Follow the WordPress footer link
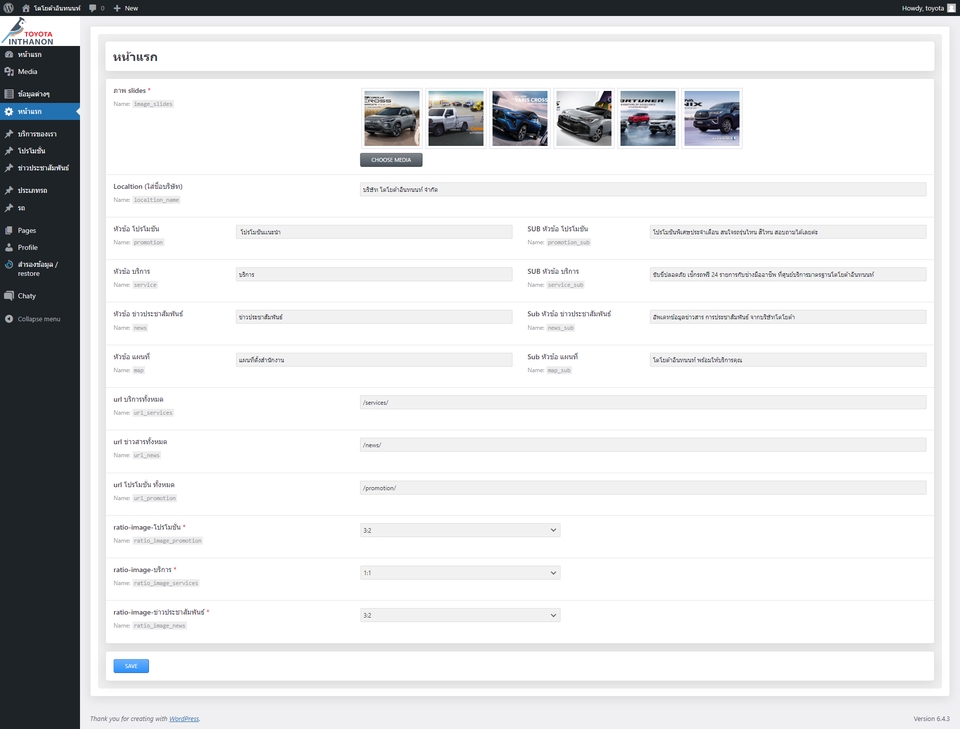Image resolution: width=960 pixels, height=729 pixels. pos(184,719)
